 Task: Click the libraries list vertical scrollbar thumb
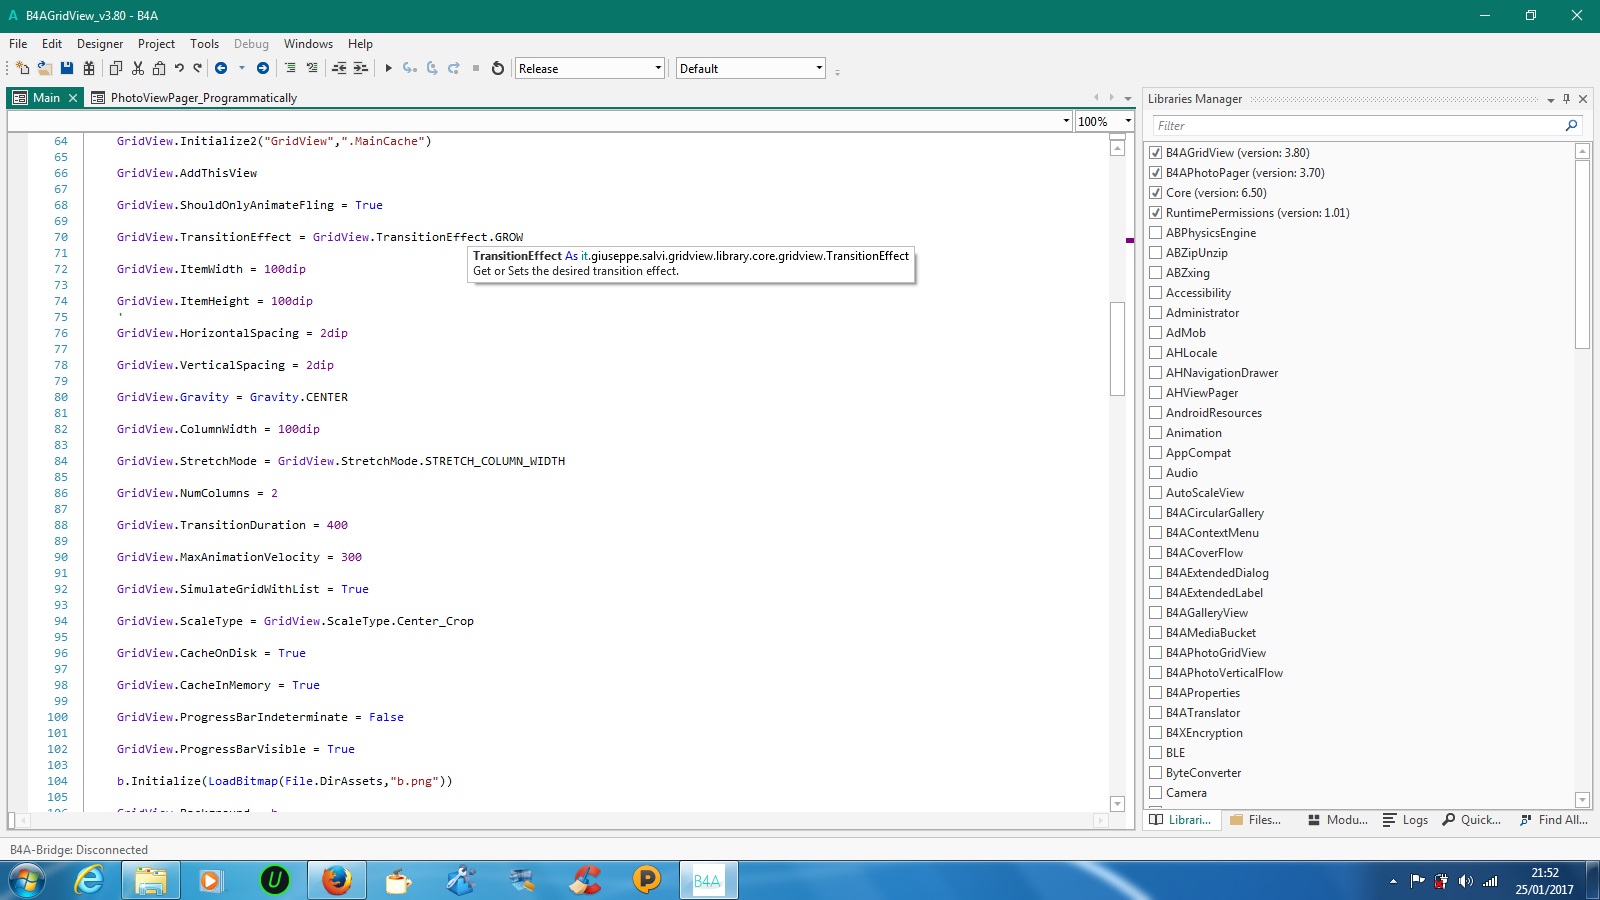click(x=1582, y=254)
